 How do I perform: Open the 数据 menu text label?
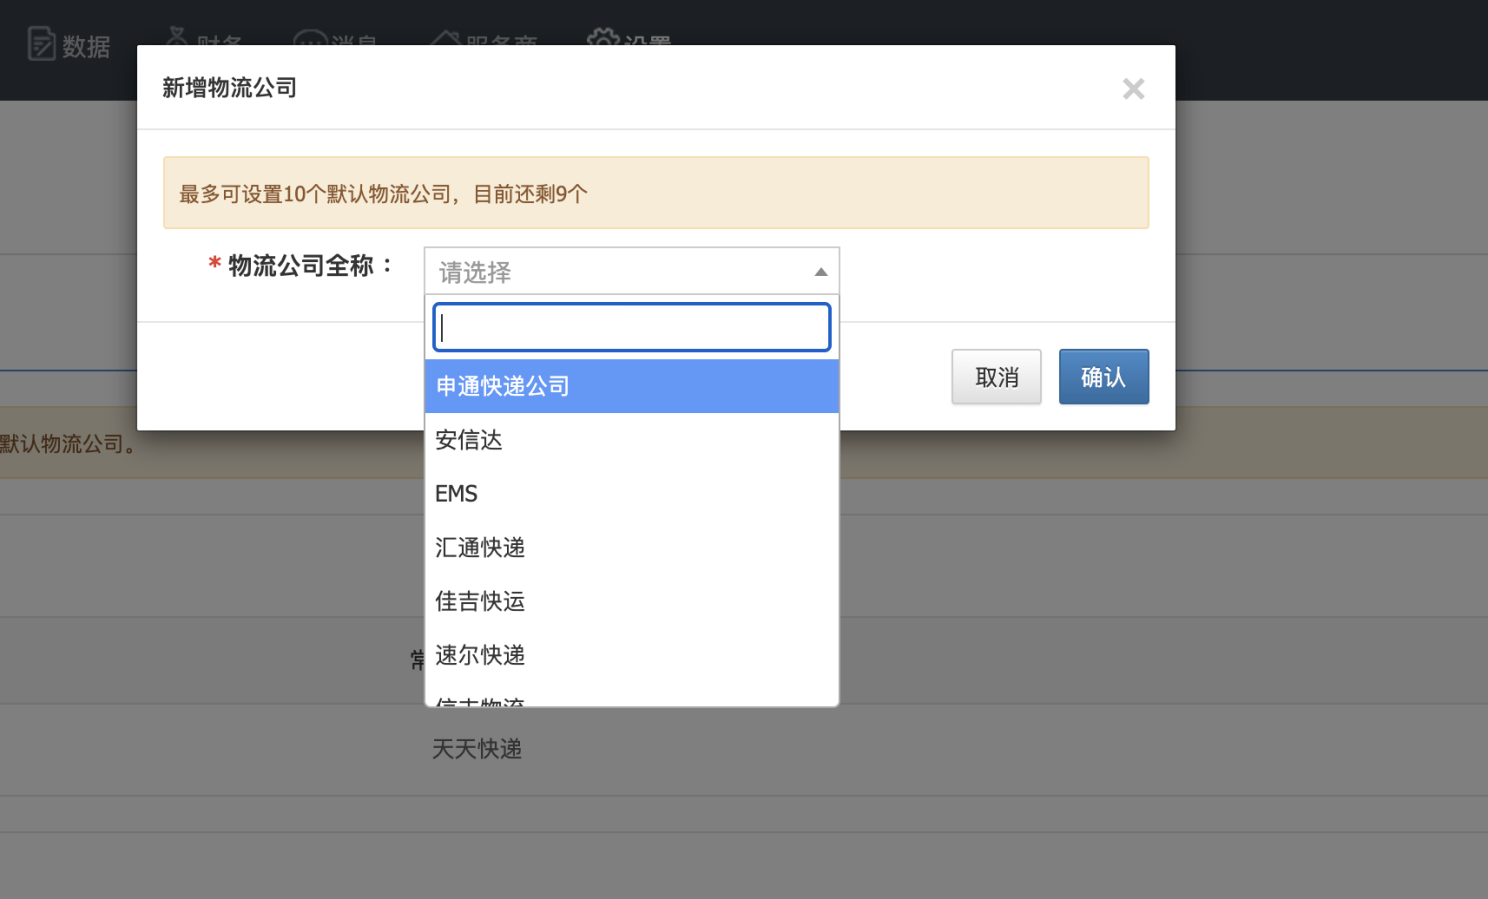[86, 47]
